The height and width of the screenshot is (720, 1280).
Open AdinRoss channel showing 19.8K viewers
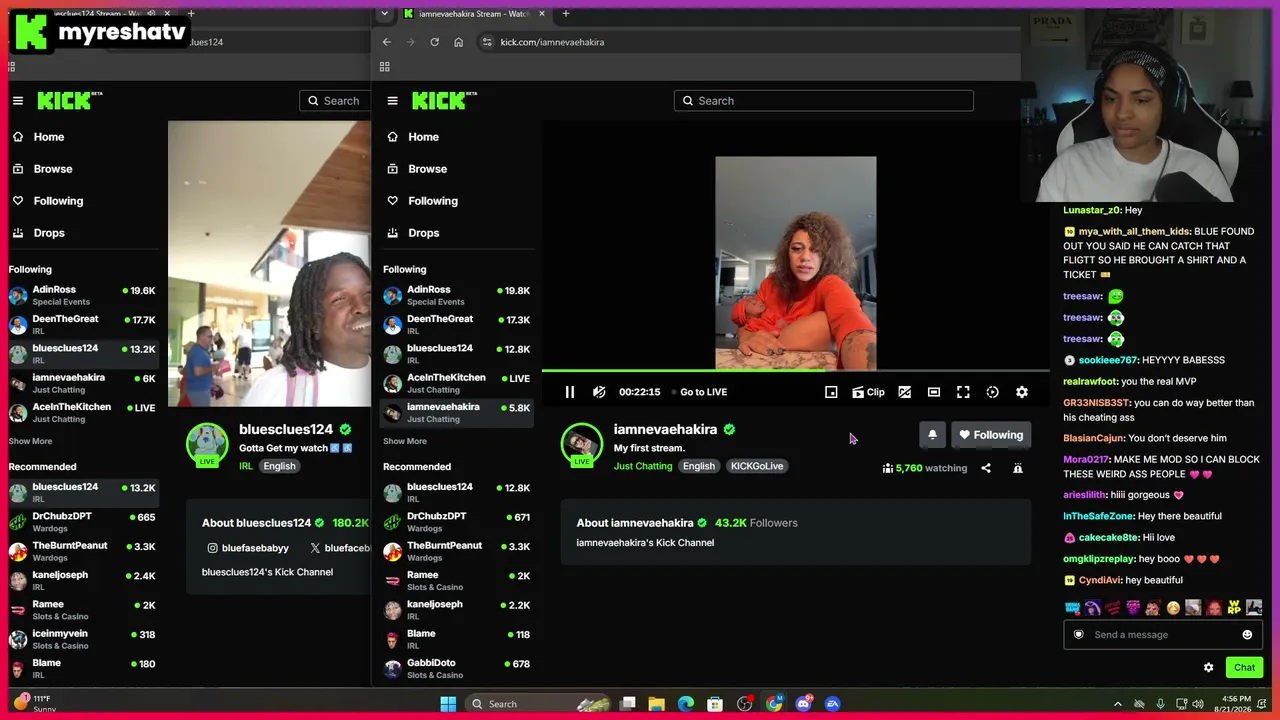[457, 295]
